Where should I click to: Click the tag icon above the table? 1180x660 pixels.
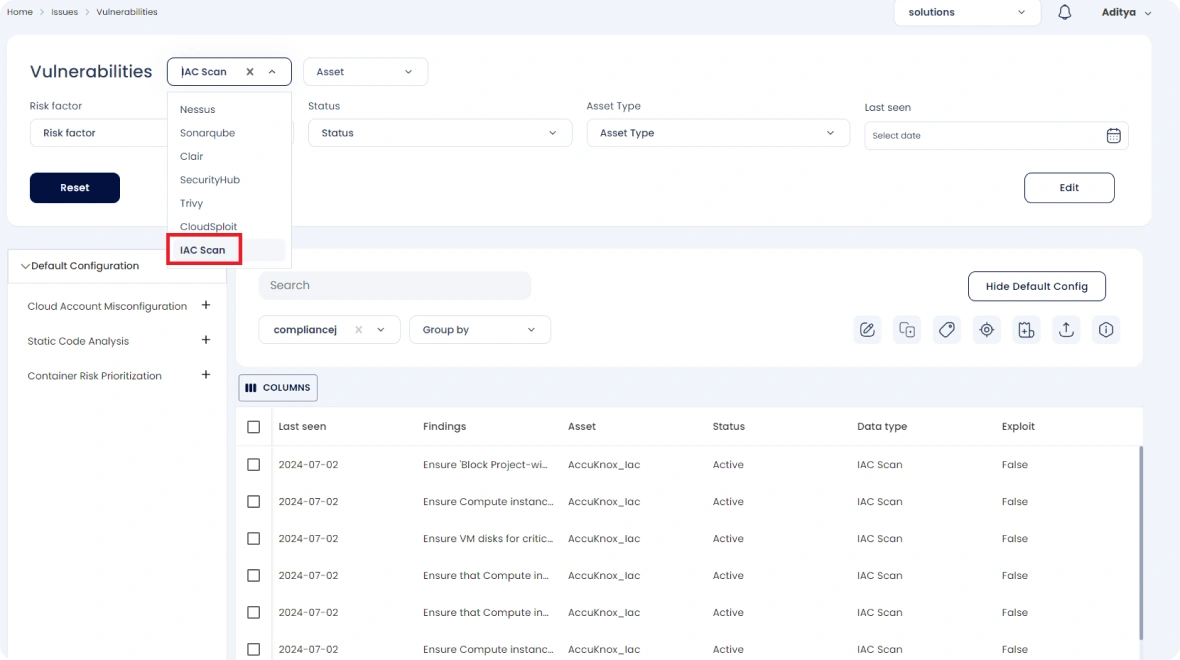pos(947,330)
